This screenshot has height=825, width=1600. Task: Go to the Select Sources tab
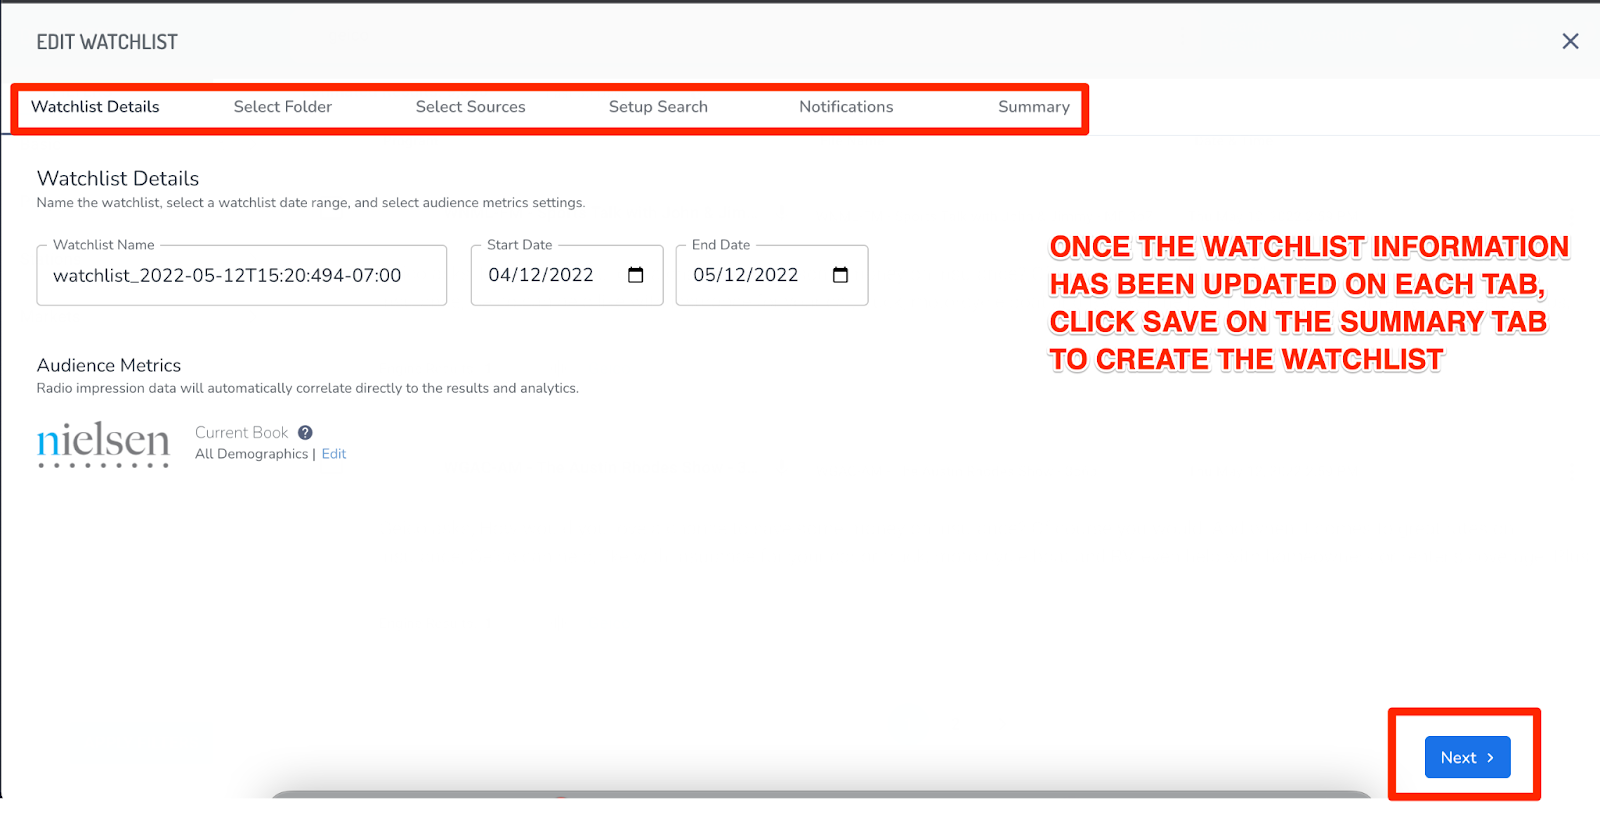[470, 107]
